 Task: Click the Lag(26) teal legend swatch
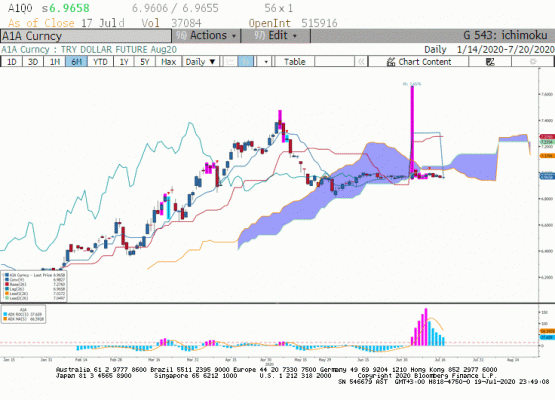[7, 289]
